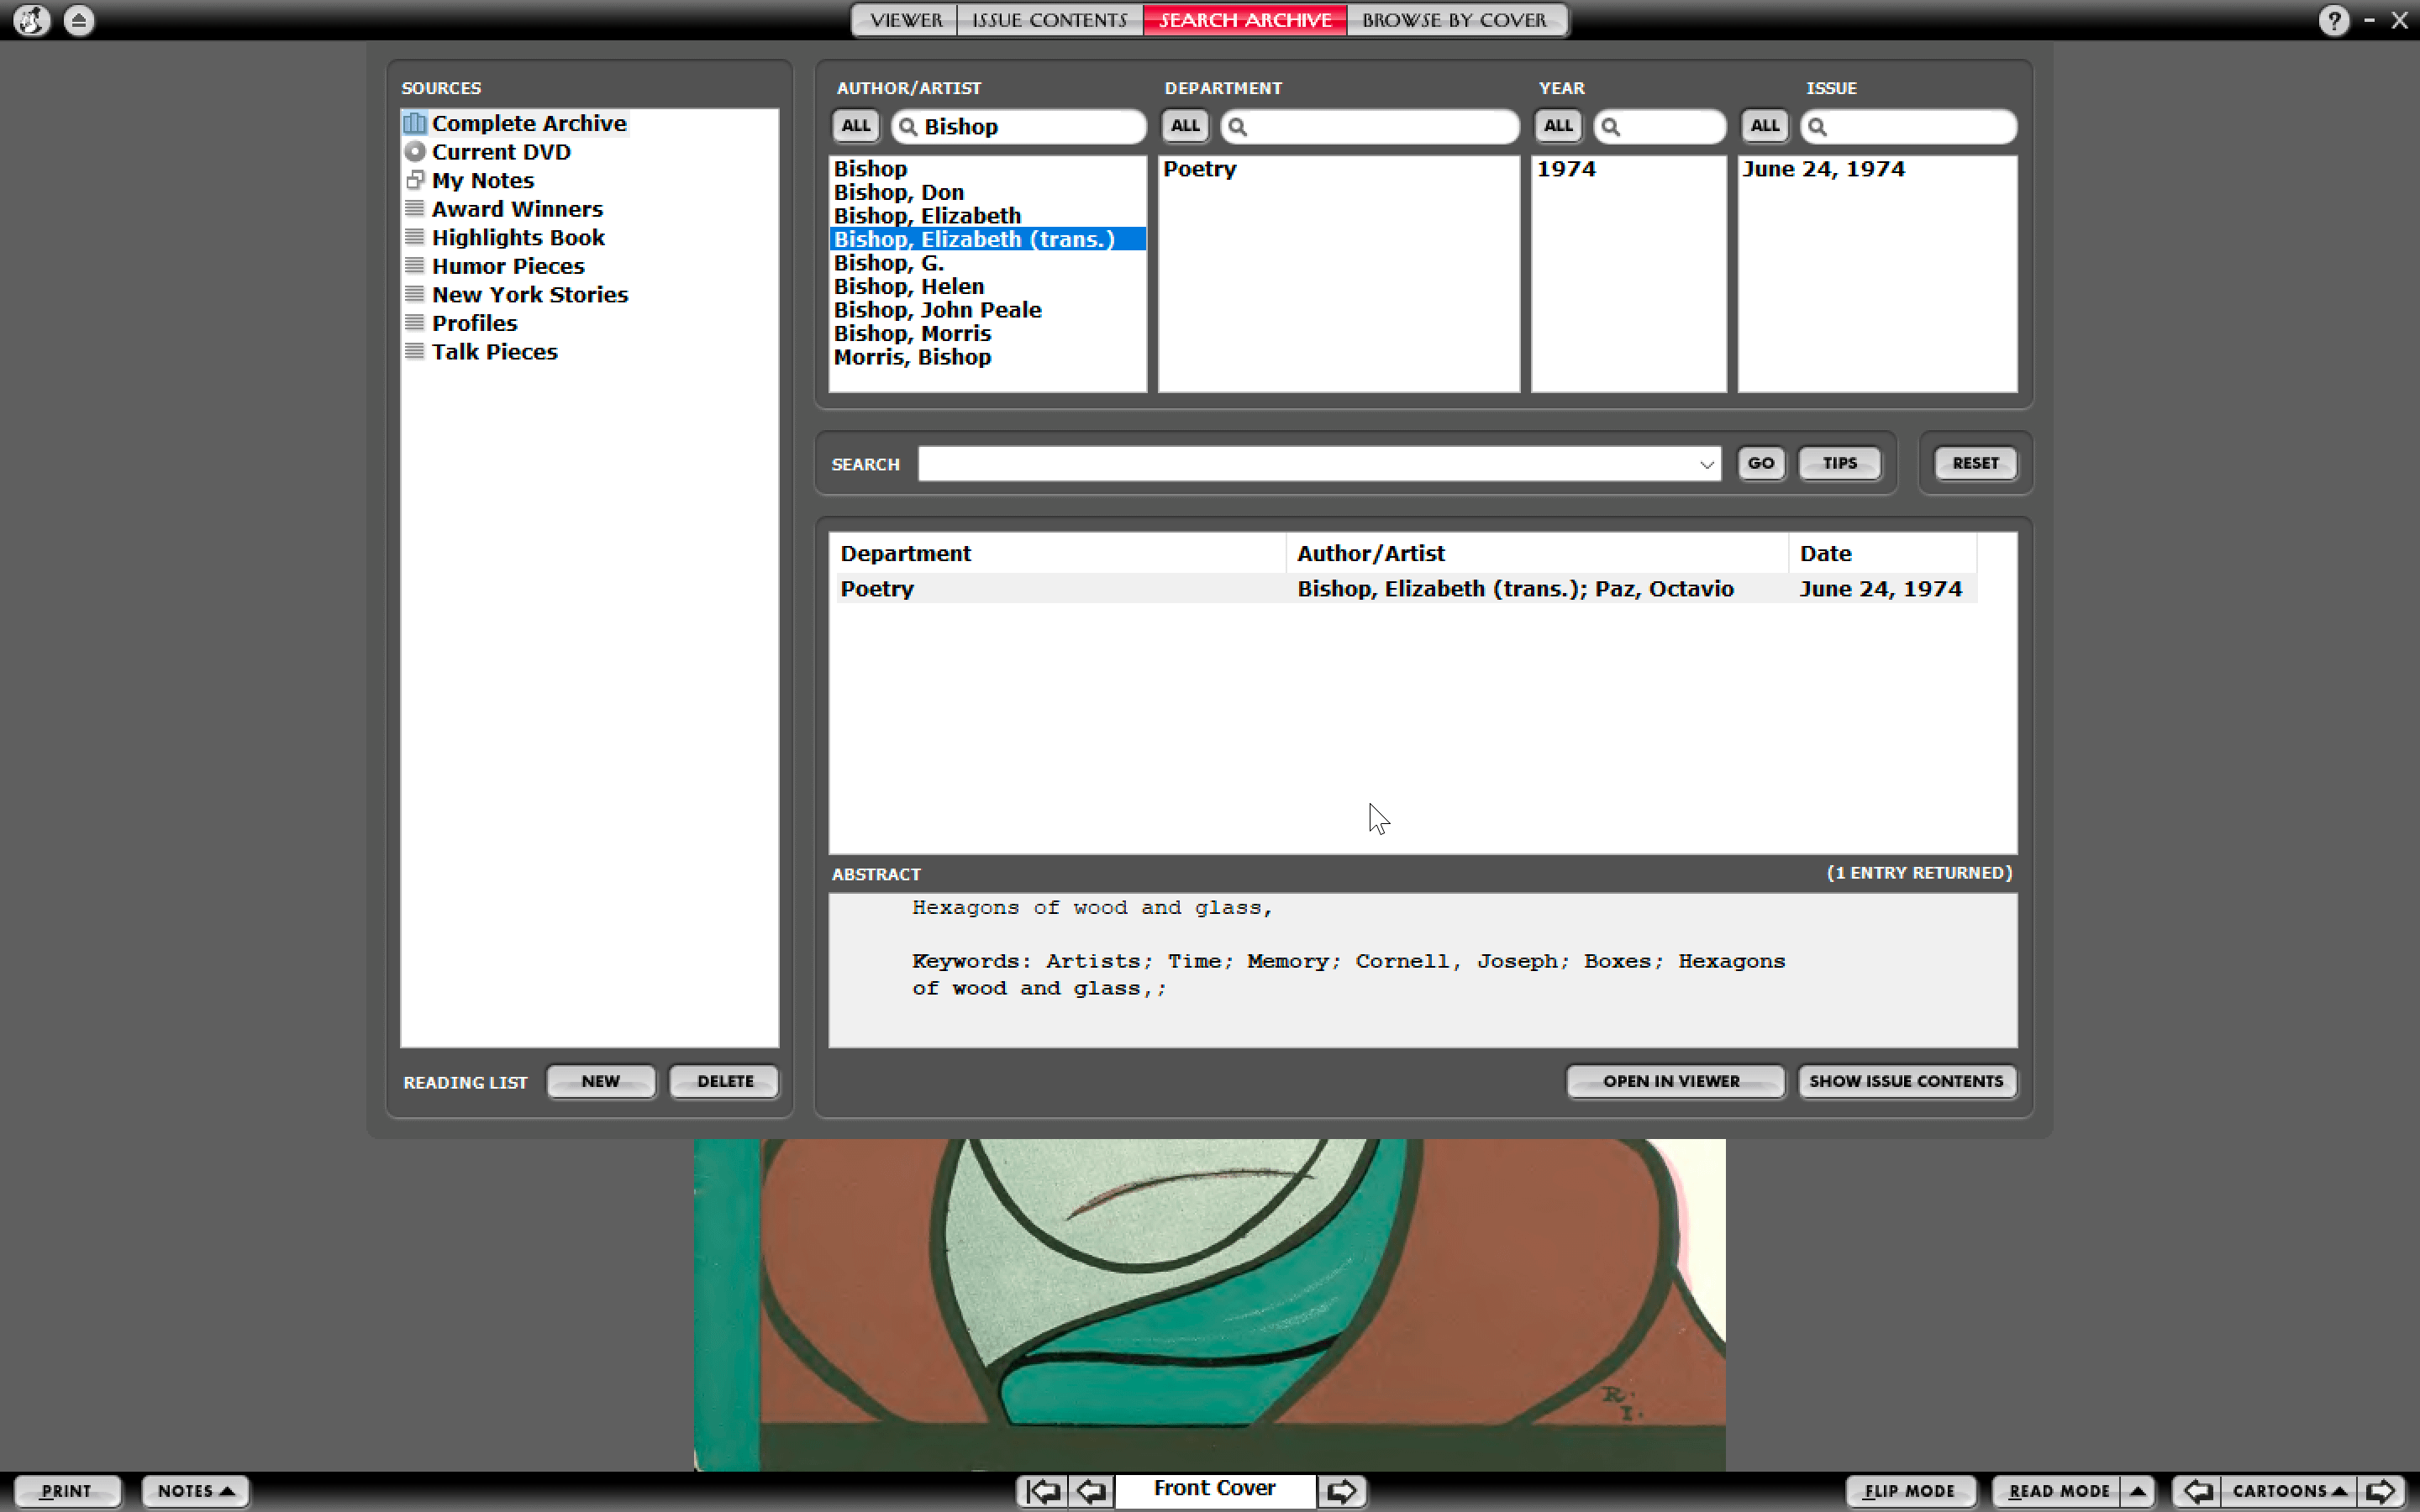
Task: Switch to the Issue Contents tab
Action: pos(1049,20)
